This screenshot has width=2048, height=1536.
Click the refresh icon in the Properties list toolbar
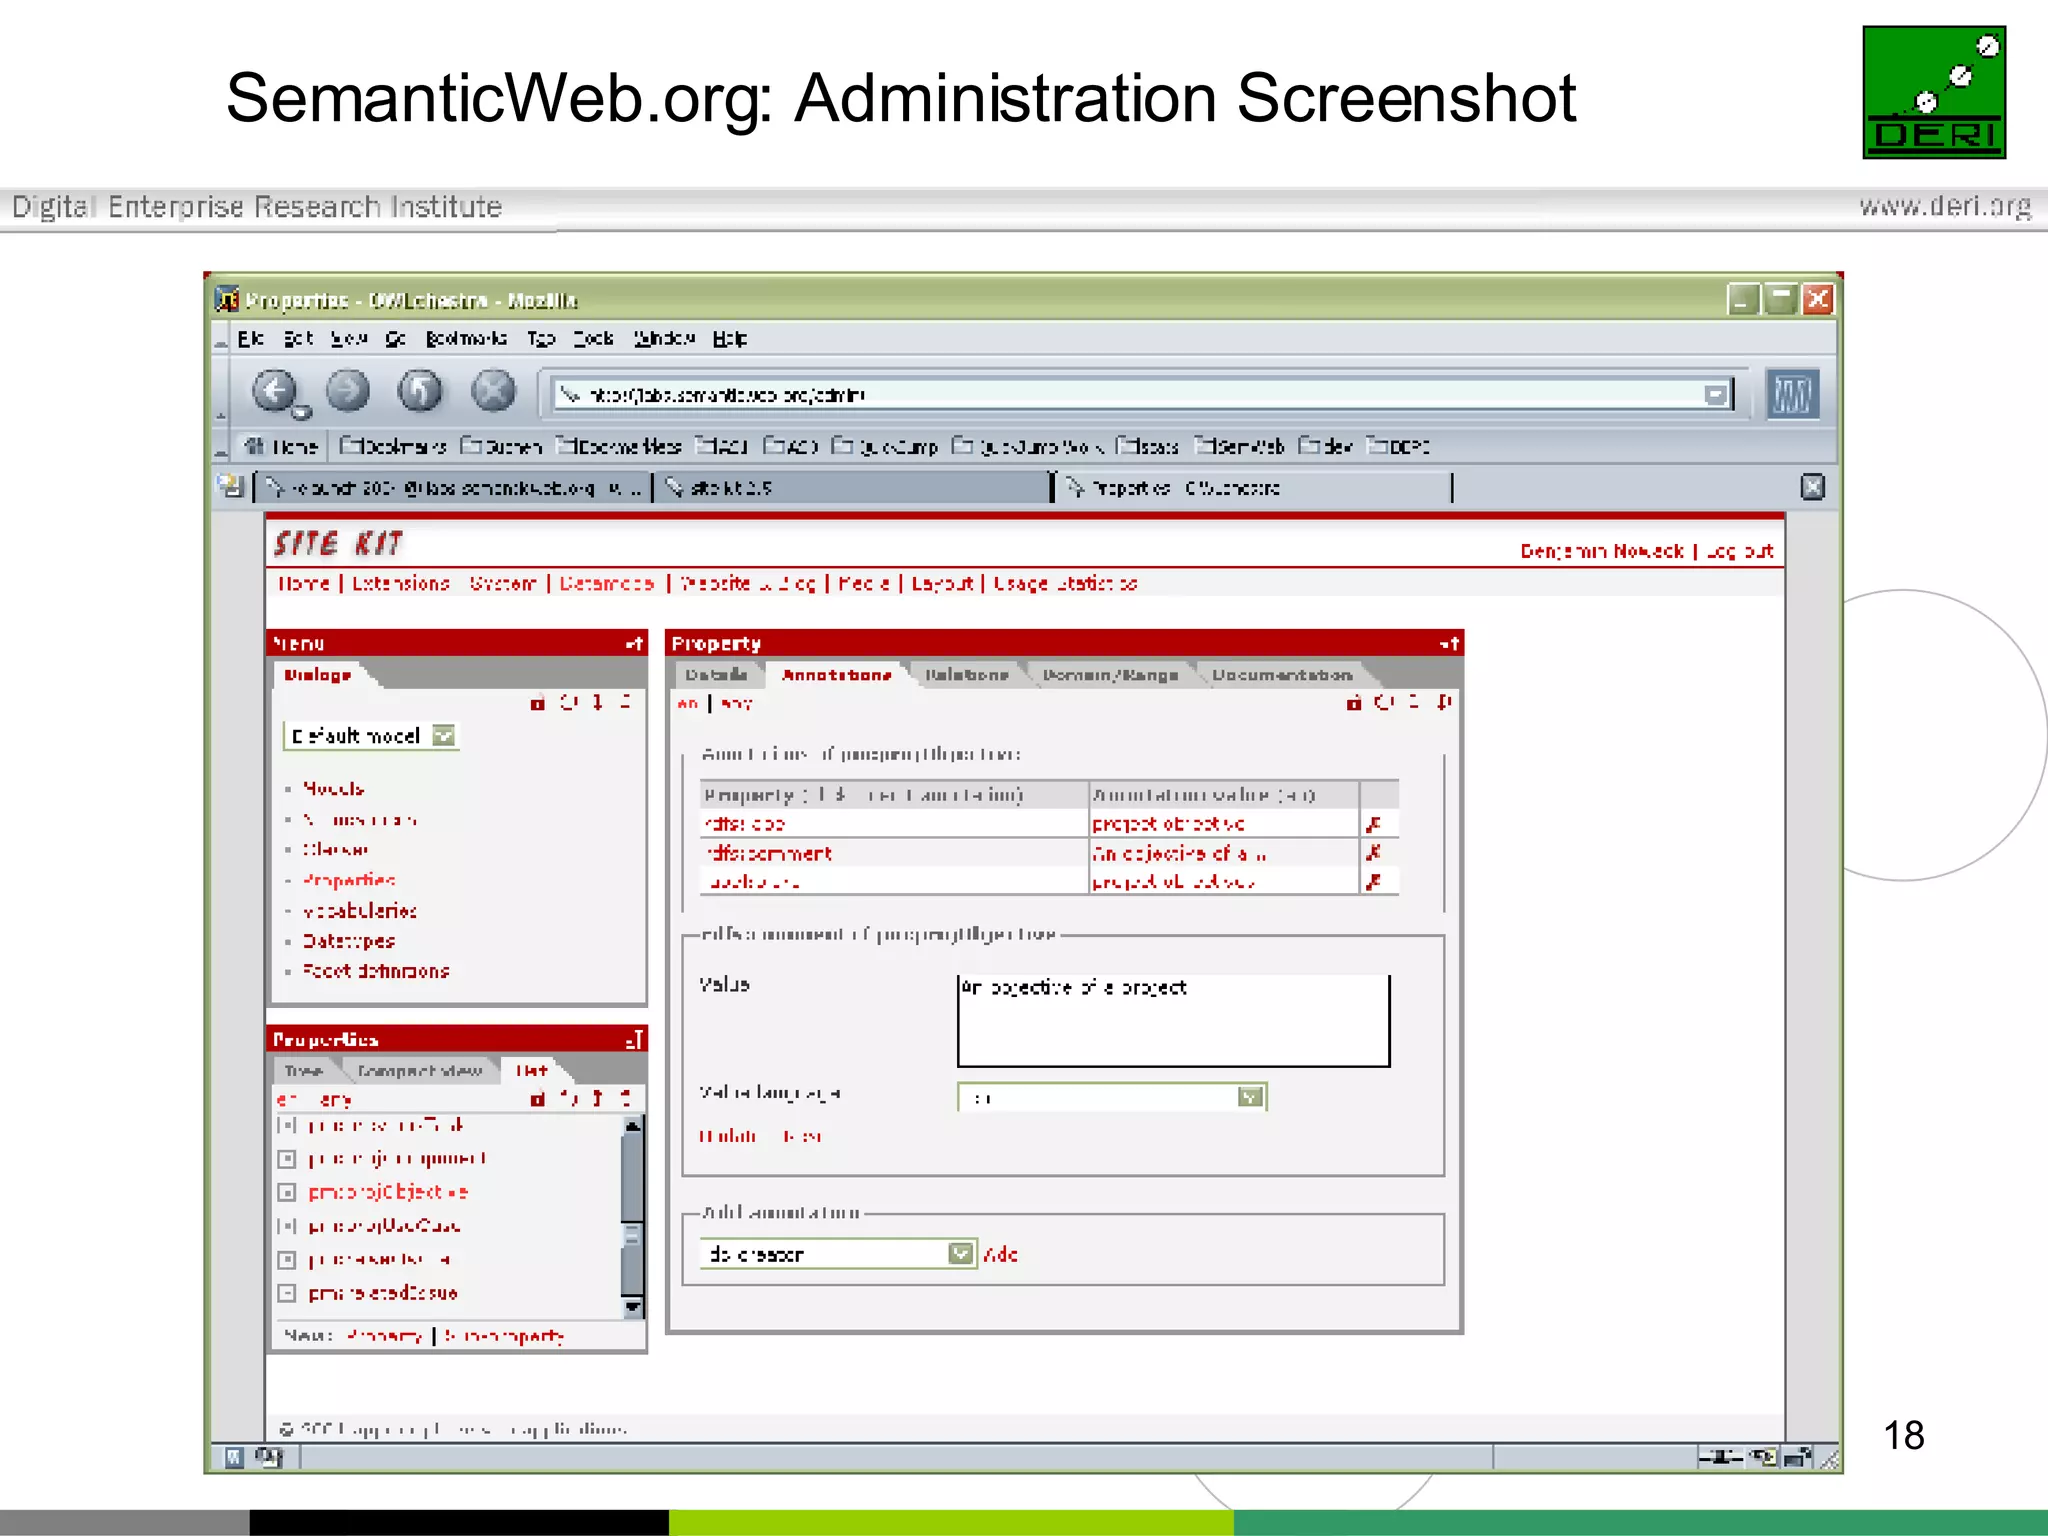tap(568, 1099)
